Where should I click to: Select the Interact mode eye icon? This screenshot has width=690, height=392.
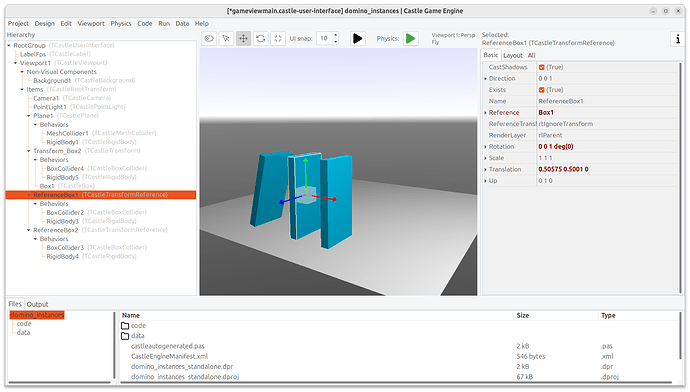click(x=209, y=39)
